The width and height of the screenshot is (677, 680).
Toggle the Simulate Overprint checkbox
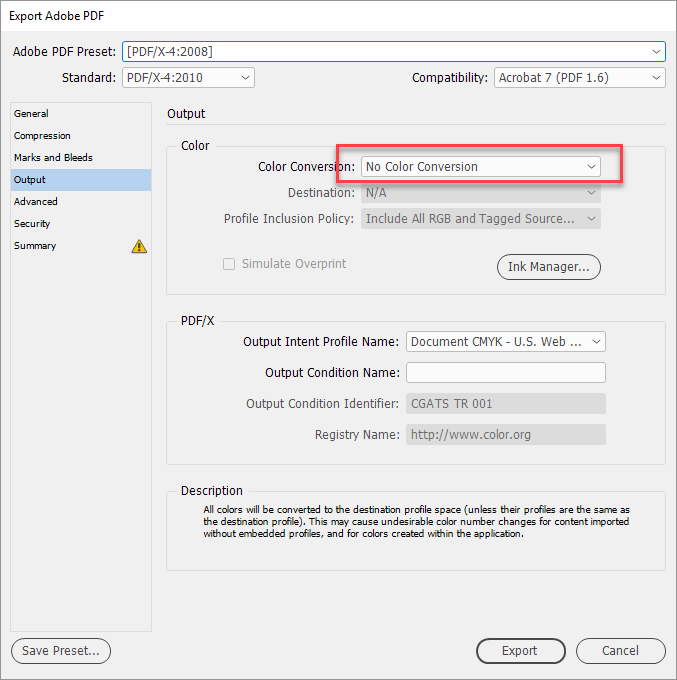[x=229, y=264]
